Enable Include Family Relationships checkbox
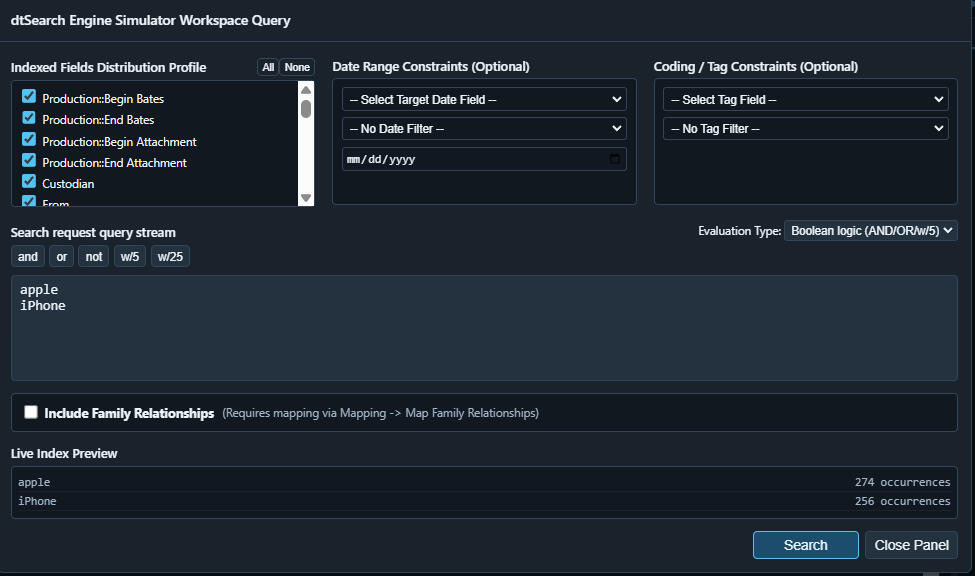 (30, 412)
